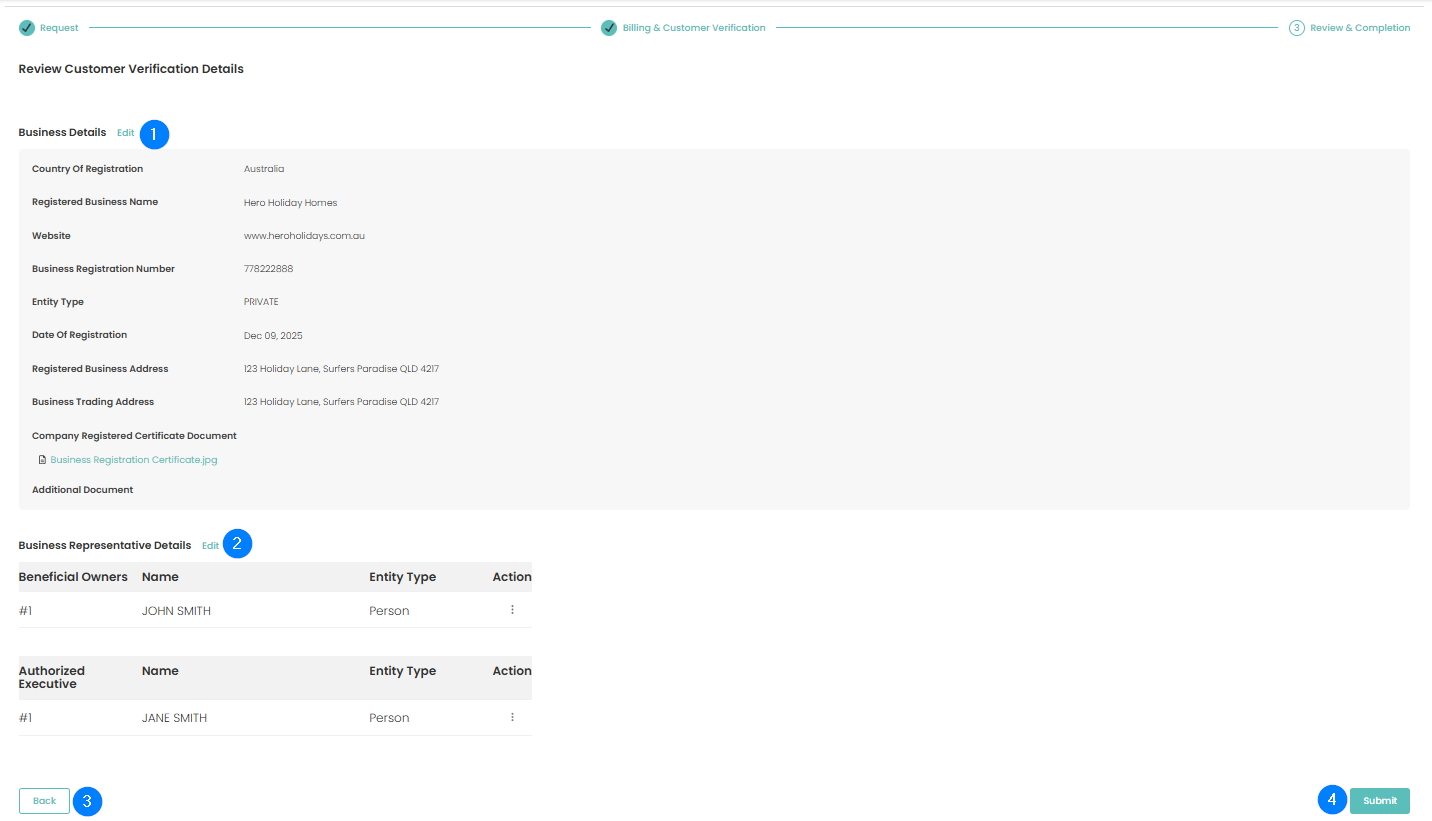Edit the Business Representative Details section
Viewport: 1432px width, 821px height.
pyautogui.click(x=210, y=546)
